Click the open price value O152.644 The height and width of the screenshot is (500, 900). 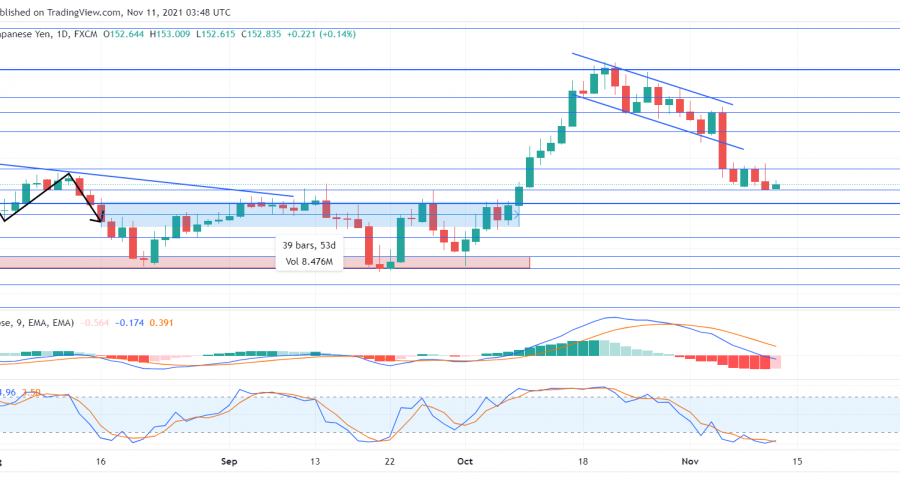pyautogui.click(x=123, y=34)
